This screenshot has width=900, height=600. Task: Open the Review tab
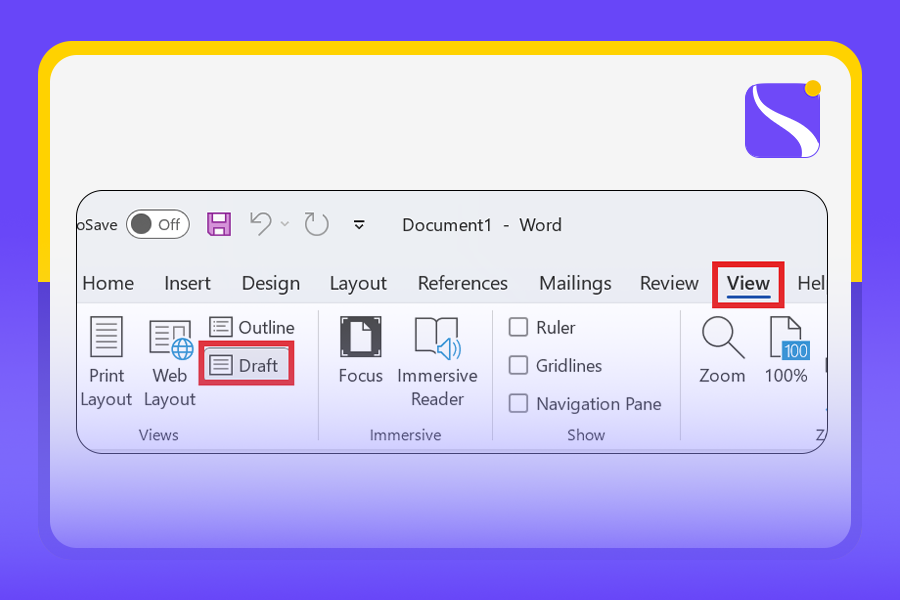tap(669, 283)
